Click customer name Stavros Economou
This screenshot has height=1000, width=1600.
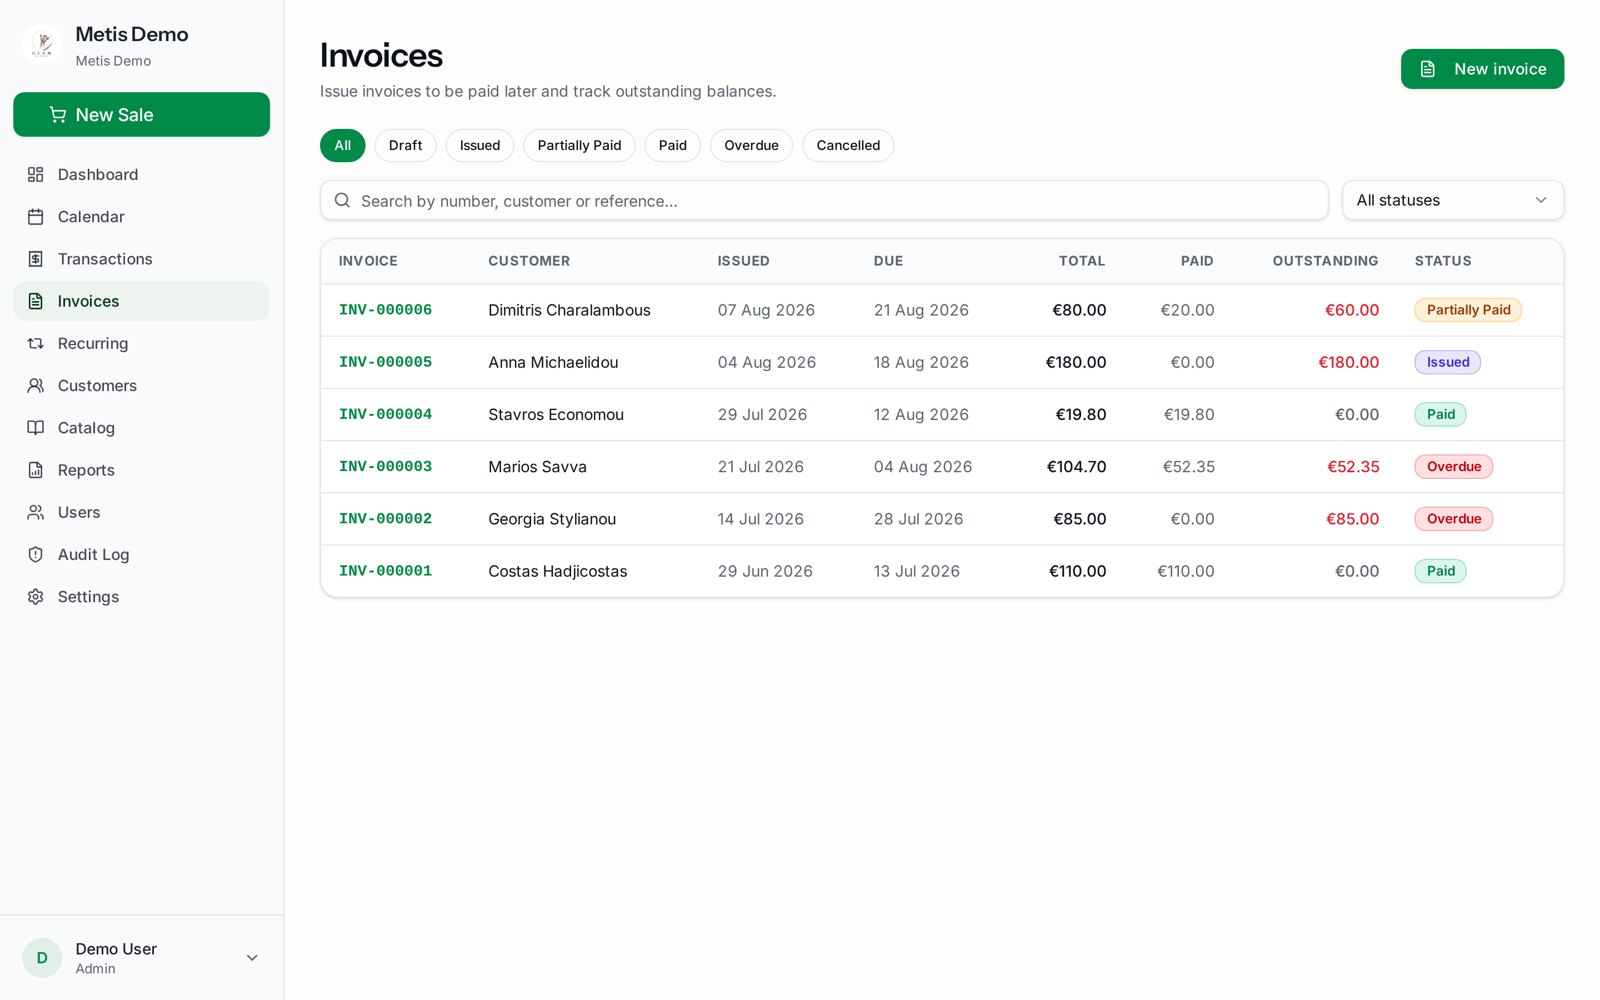pyautogui.click(x=556, y=414)
